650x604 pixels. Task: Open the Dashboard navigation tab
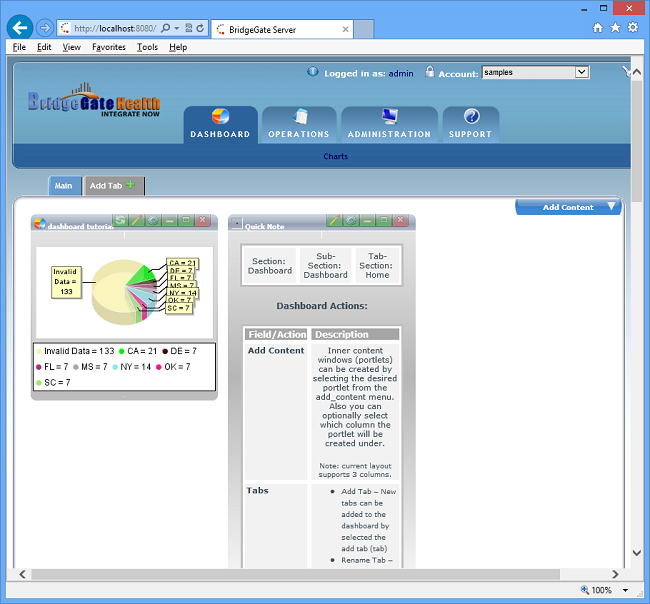click(220, 125)
